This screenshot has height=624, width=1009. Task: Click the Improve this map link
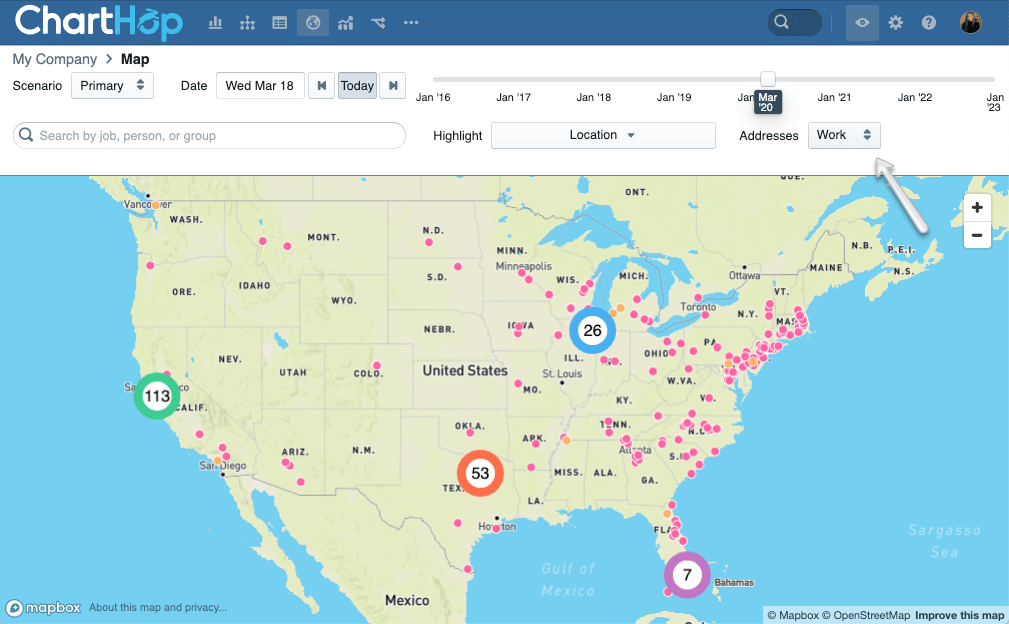[959, 614]
